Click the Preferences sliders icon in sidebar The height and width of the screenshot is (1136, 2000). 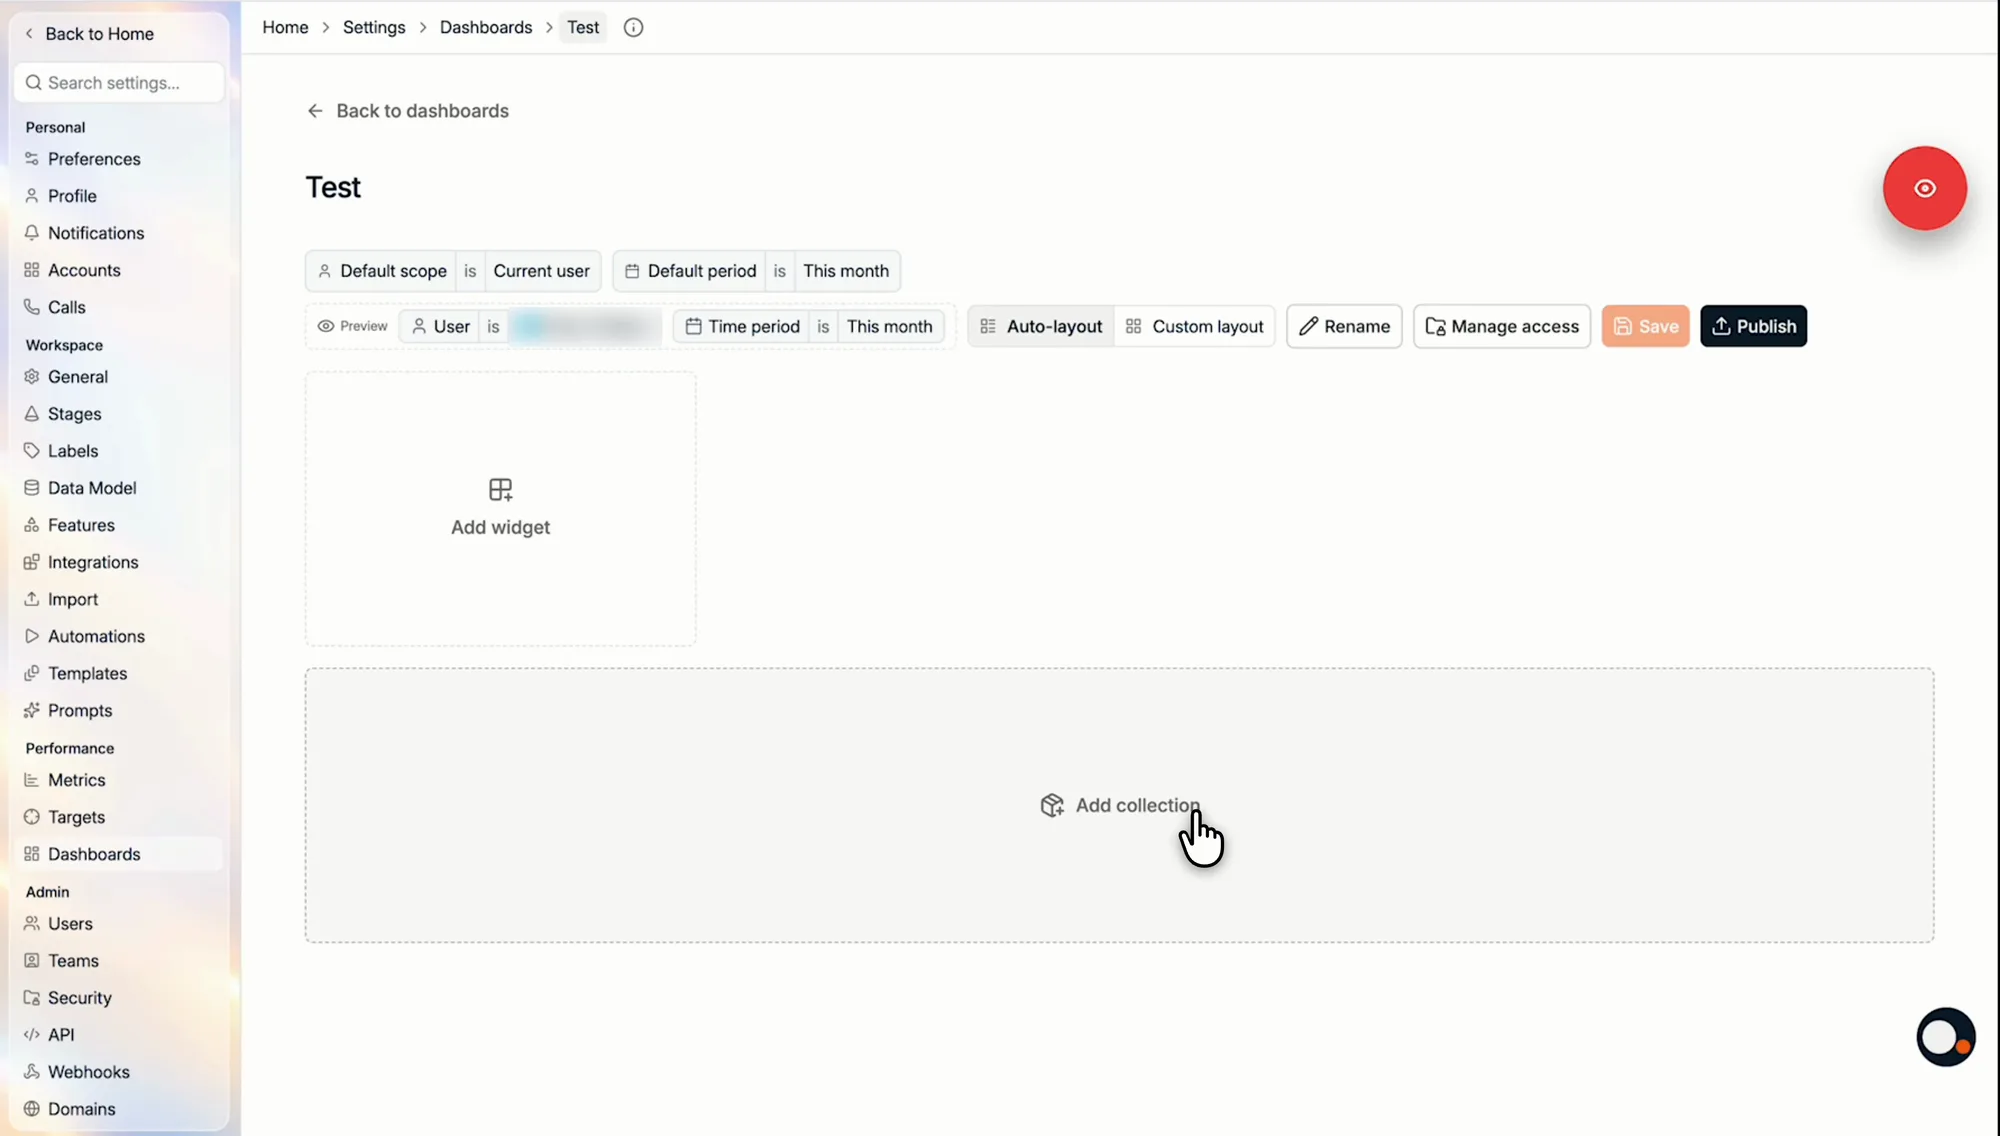pos(32,159)
